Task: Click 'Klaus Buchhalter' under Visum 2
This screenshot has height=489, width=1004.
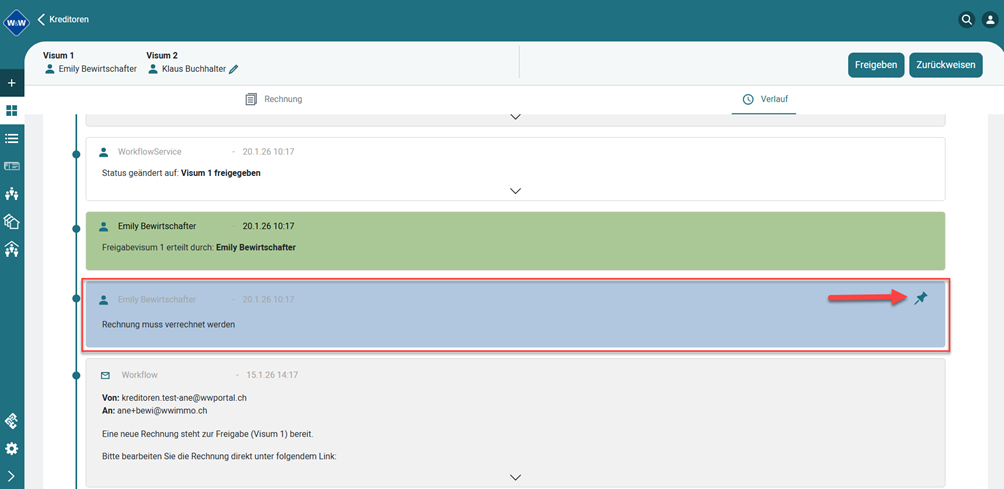Action: (194, 69)
